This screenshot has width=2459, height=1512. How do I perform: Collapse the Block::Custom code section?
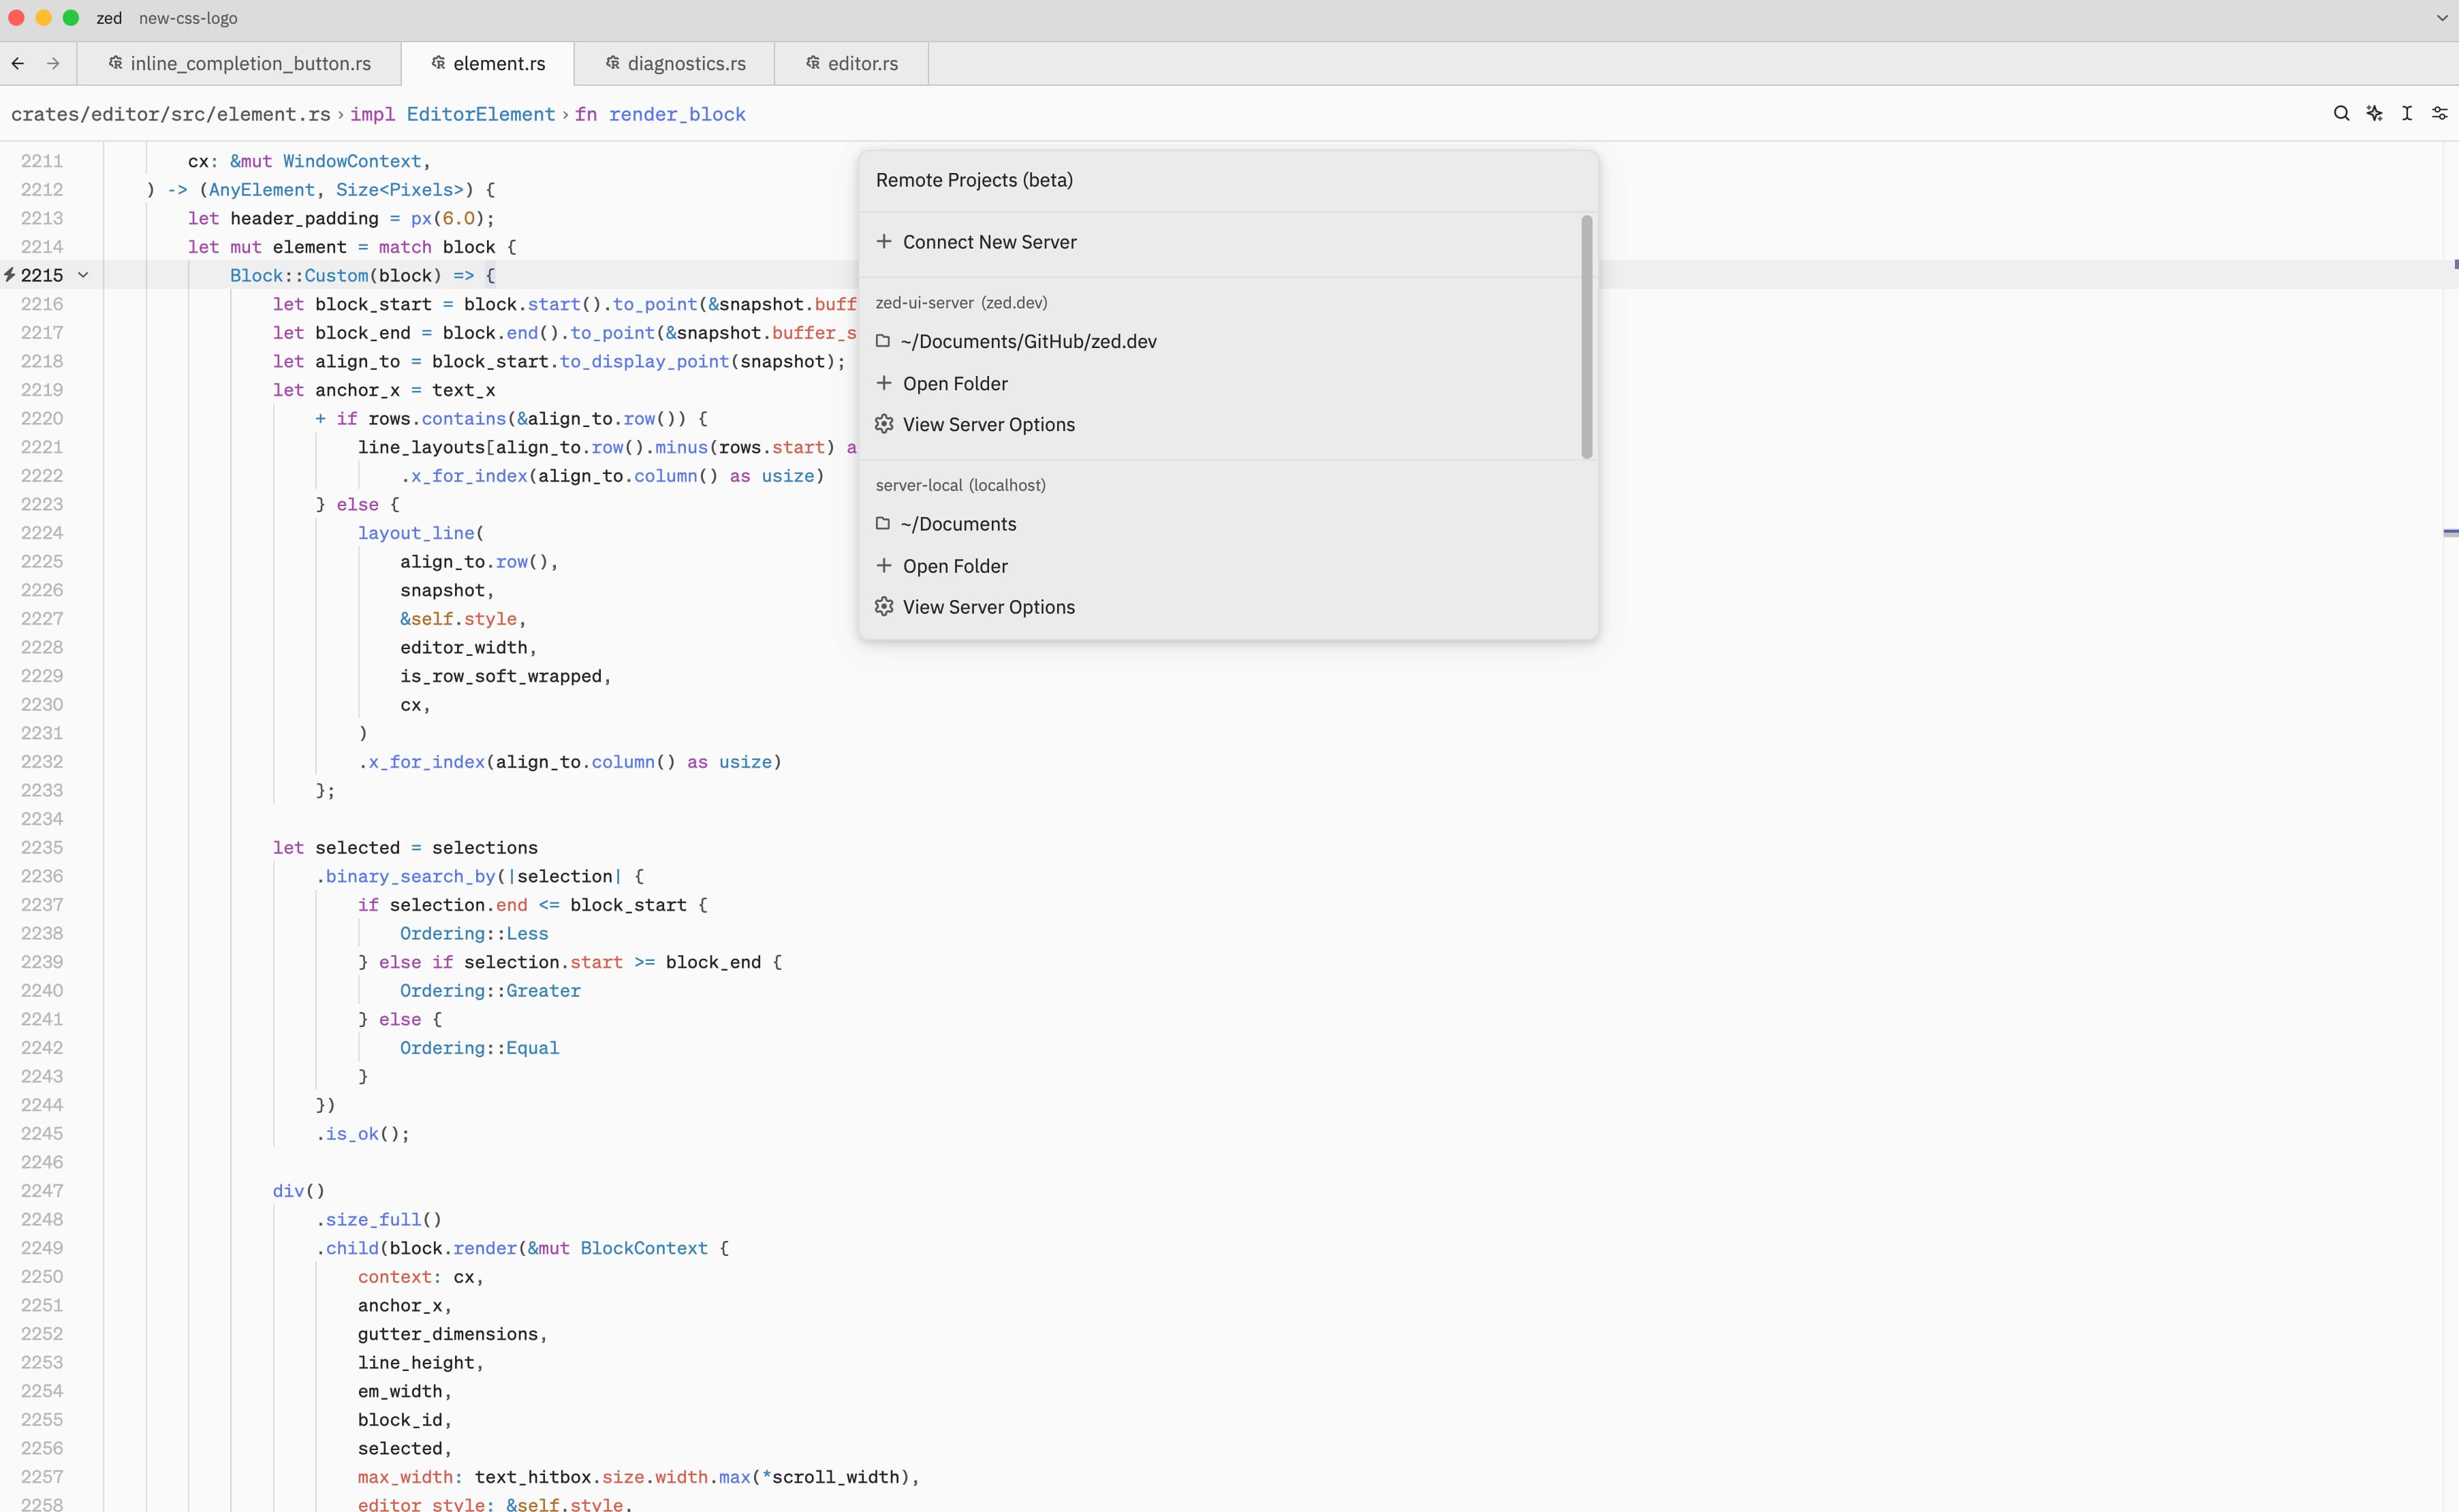pos(82,275)
